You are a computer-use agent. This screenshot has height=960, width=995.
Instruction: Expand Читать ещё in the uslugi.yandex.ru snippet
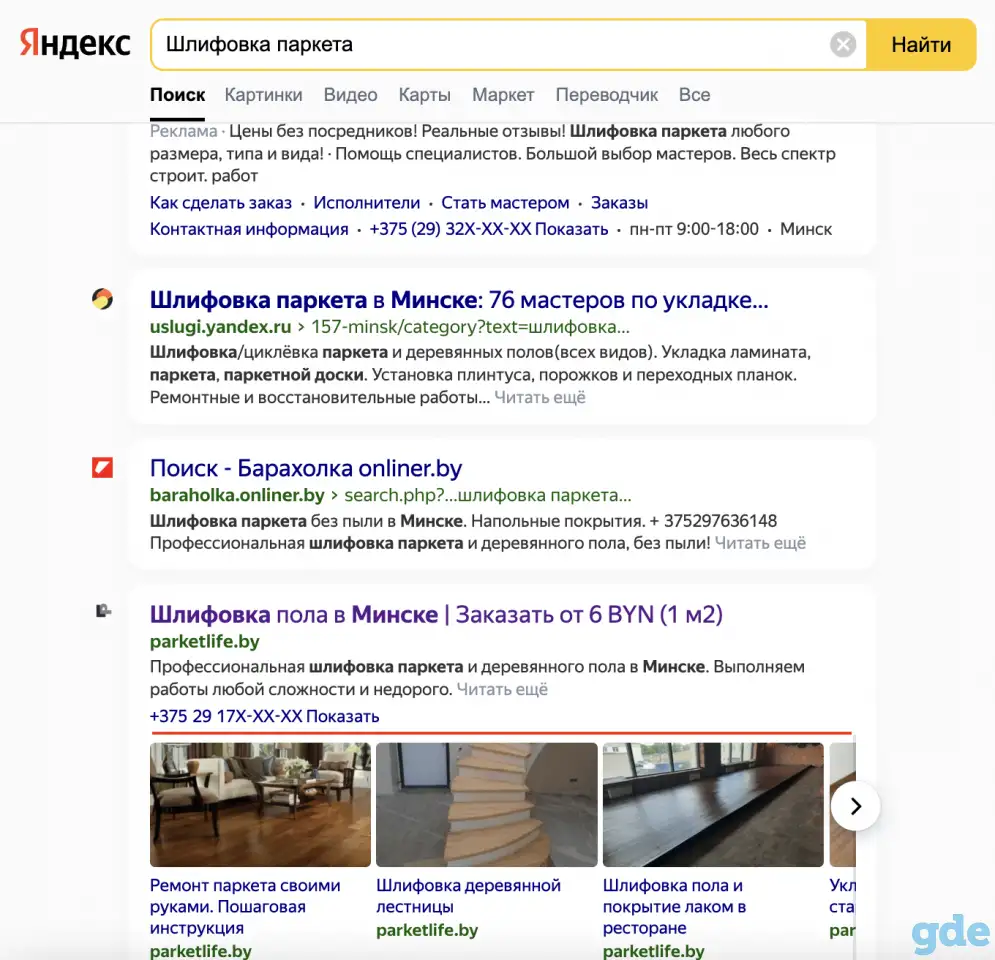(x=540, y=397)
